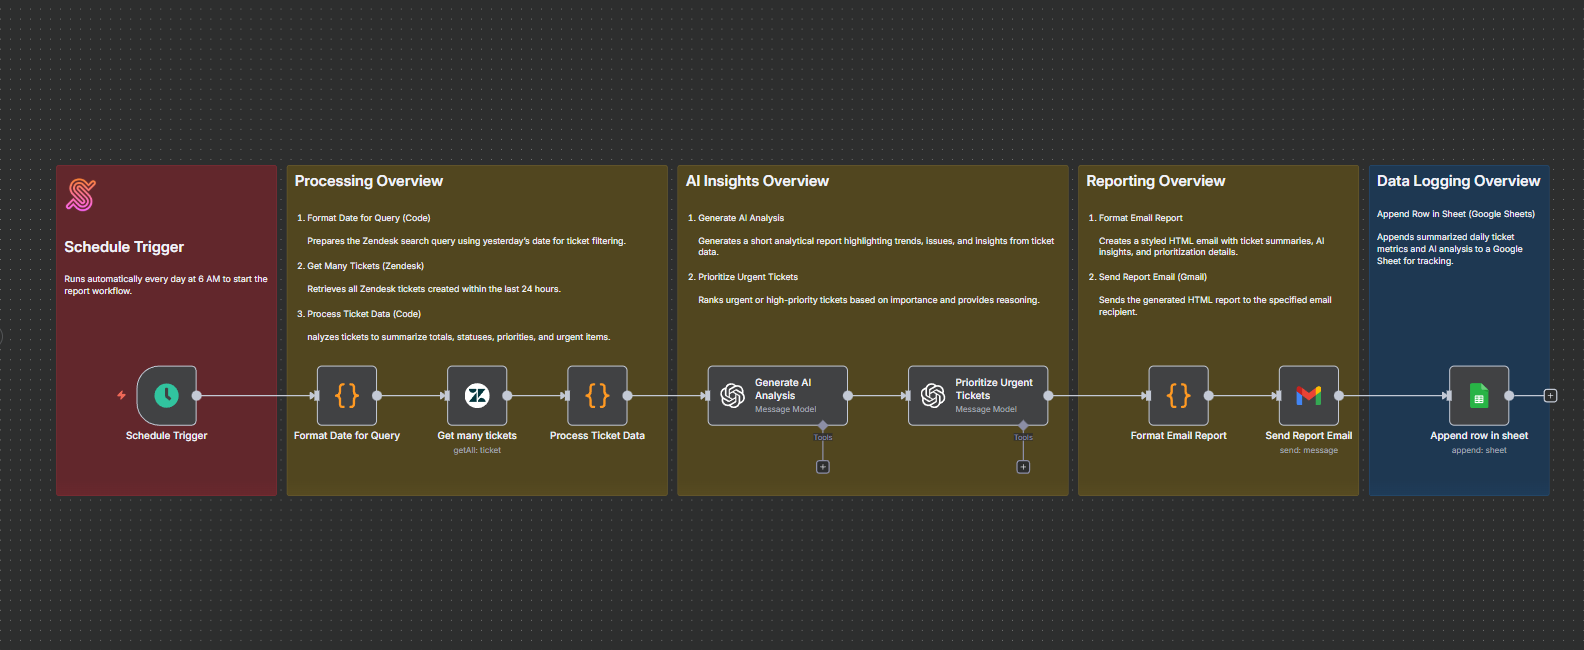Select the Format Email Report code node

click(x=1178, y=395)
